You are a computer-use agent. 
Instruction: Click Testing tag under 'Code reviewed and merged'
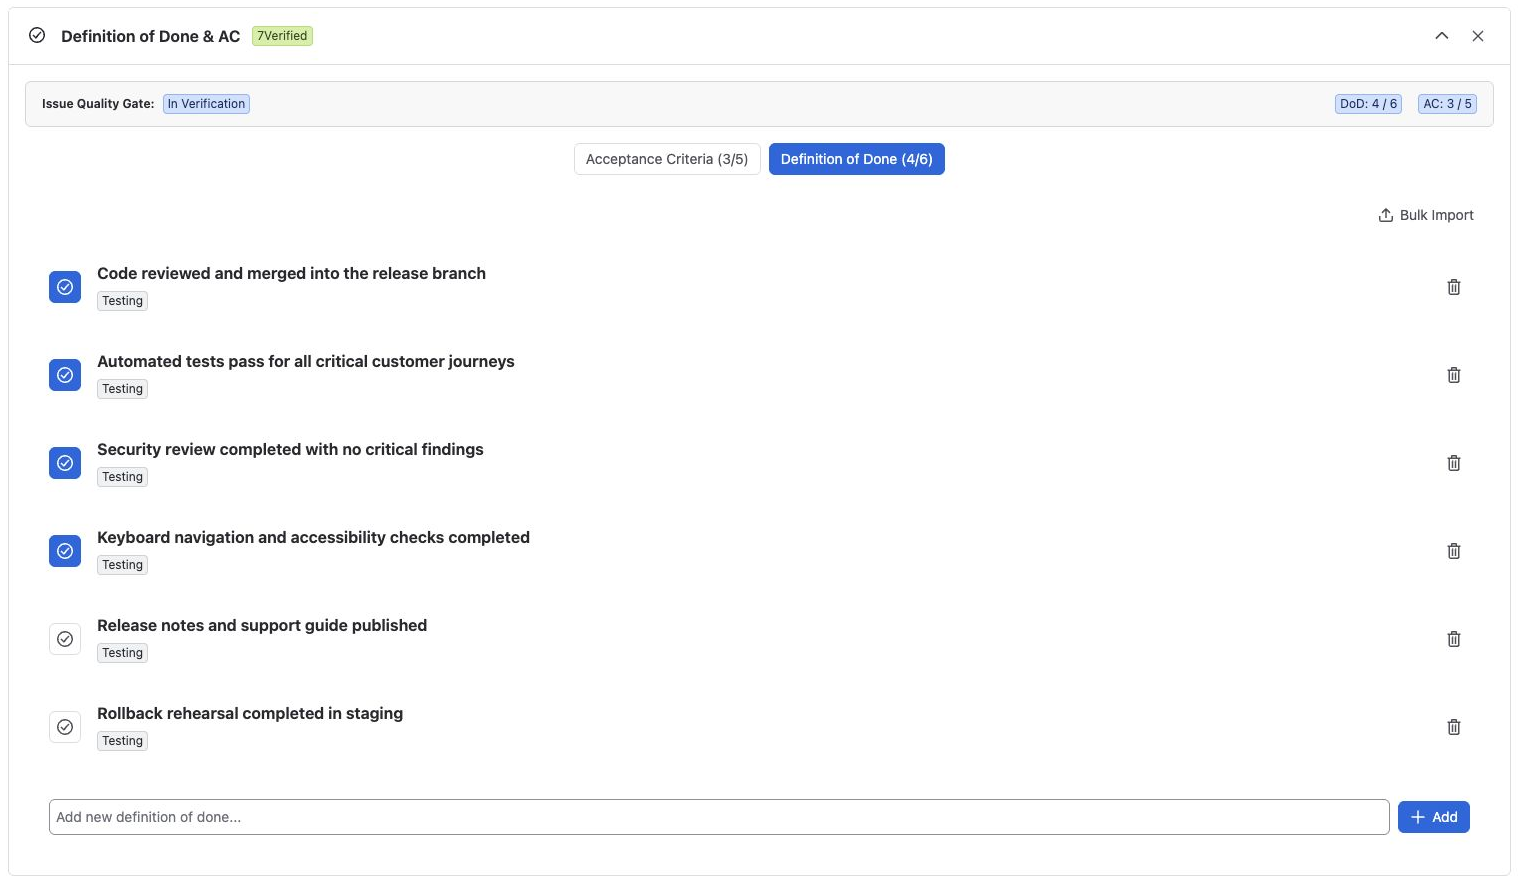coord(122,301)
